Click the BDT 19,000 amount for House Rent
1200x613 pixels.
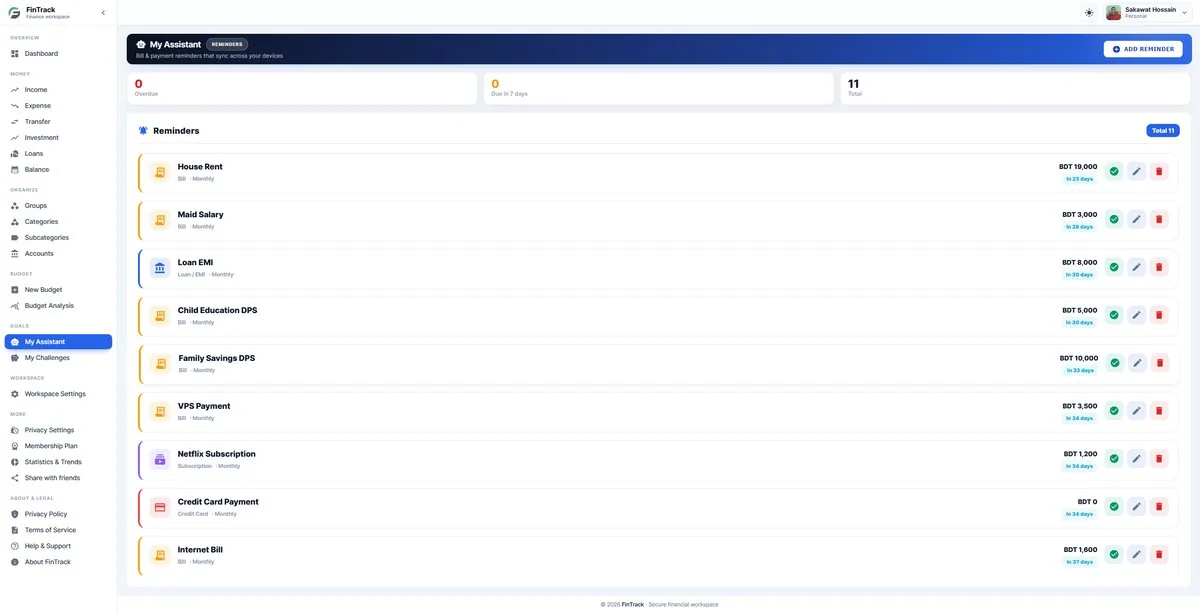[1078, 167]
